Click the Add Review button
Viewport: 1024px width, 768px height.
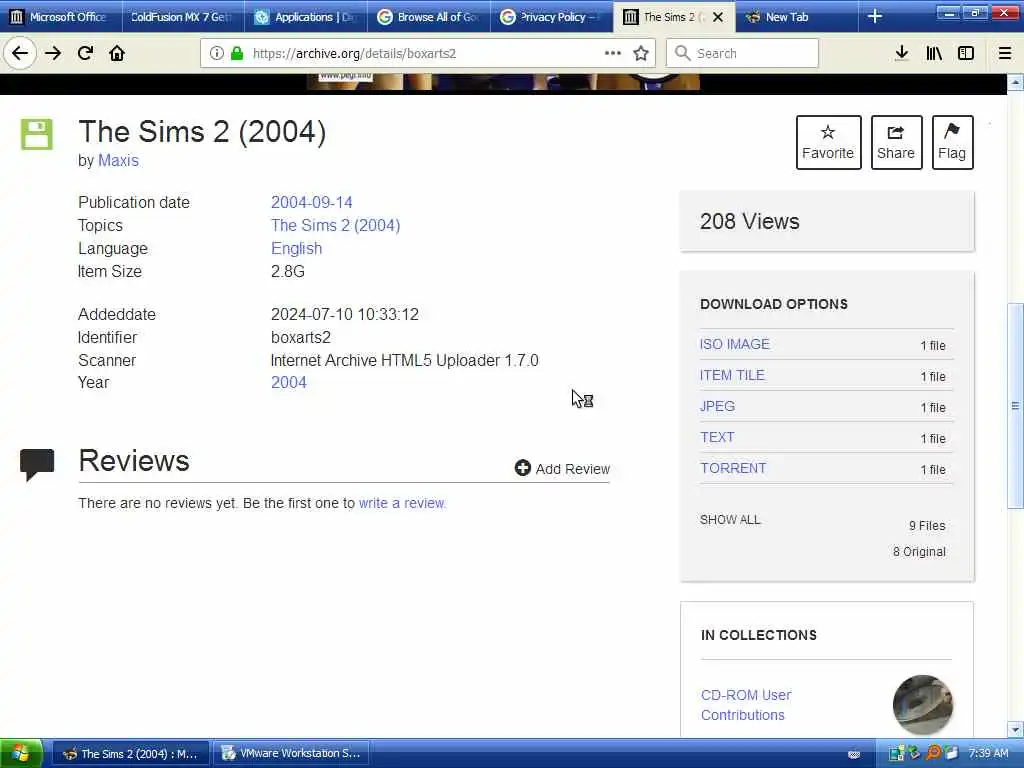562,468
